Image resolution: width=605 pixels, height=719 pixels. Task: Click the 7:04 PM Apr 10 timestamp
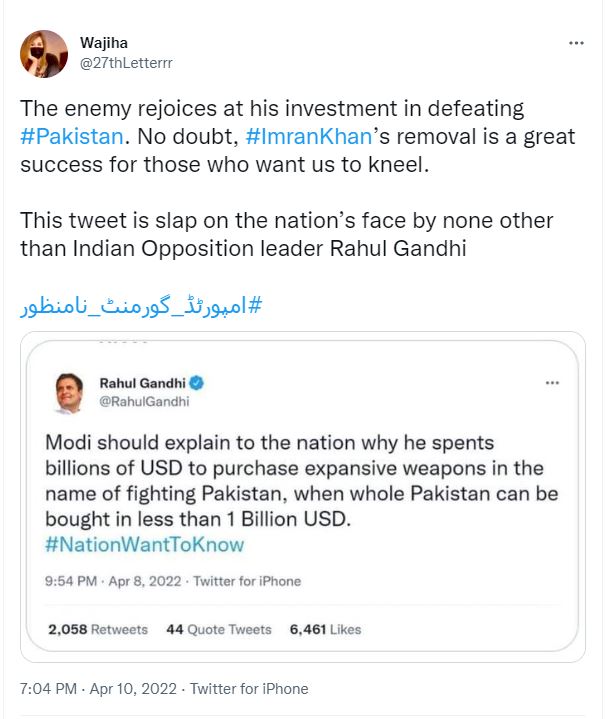[98, 689]
